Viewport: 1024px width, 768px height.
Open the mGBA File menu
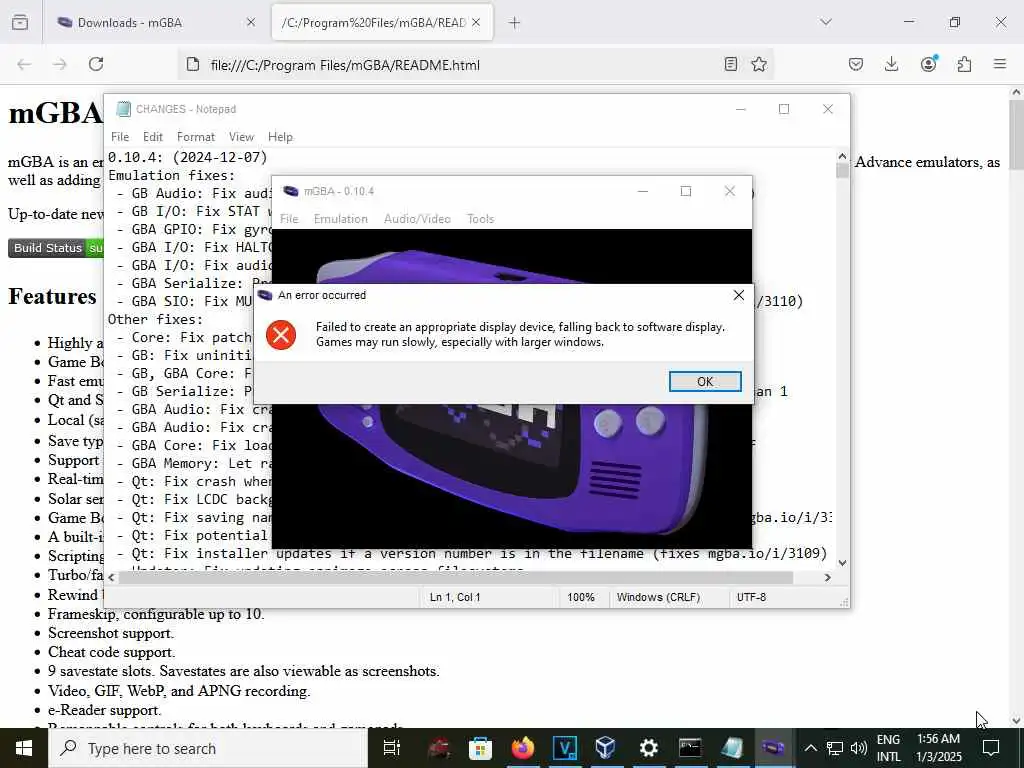289,219
